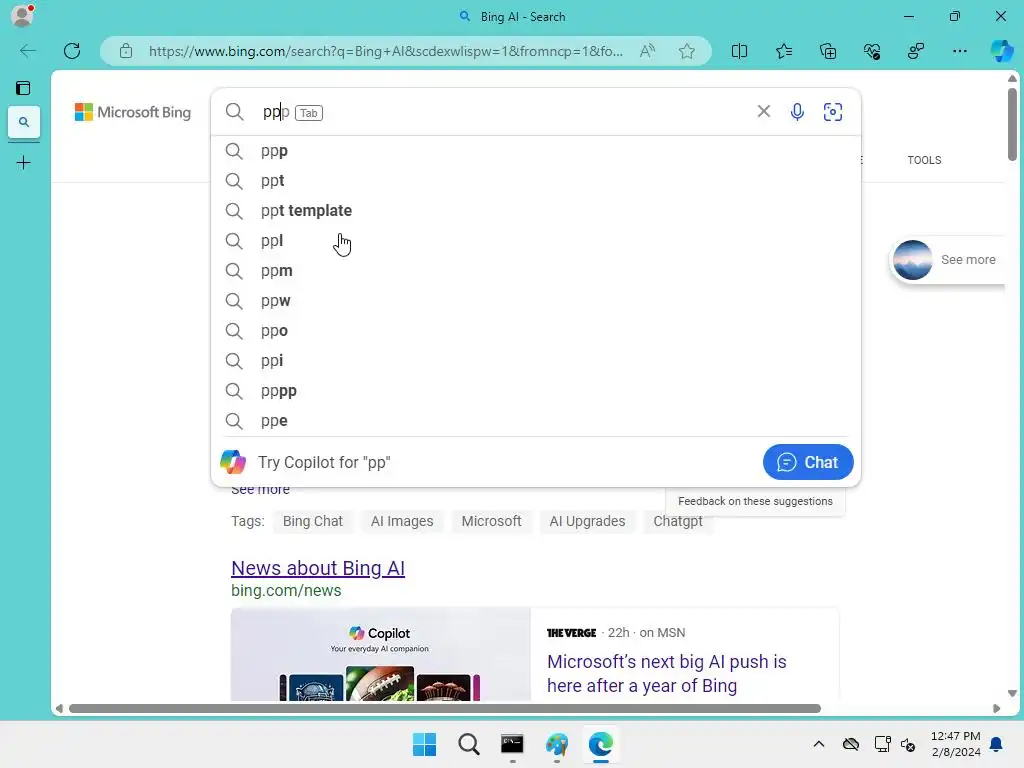The height and width of the screenshot is (768, 1024).
Task: Open the bing.com/news URL link
Action: pyautogui.click(x=286, y=590)
